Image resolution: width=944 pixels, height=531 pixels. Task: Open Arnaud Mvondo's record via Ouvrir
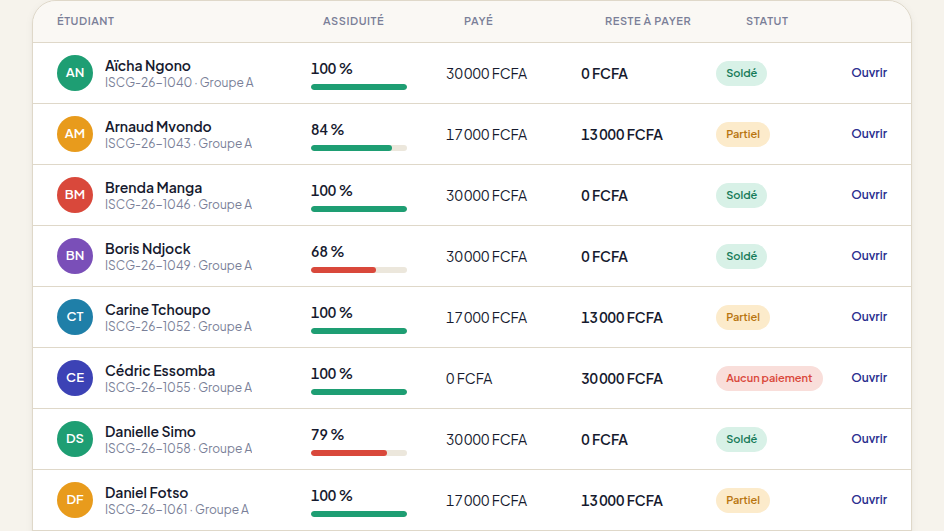[869, 134]
